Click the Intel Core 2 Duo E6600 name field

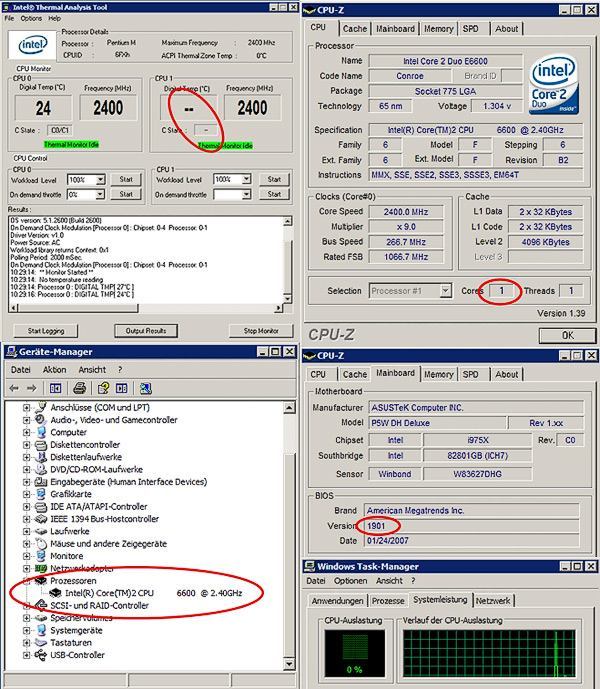[445, 61]
